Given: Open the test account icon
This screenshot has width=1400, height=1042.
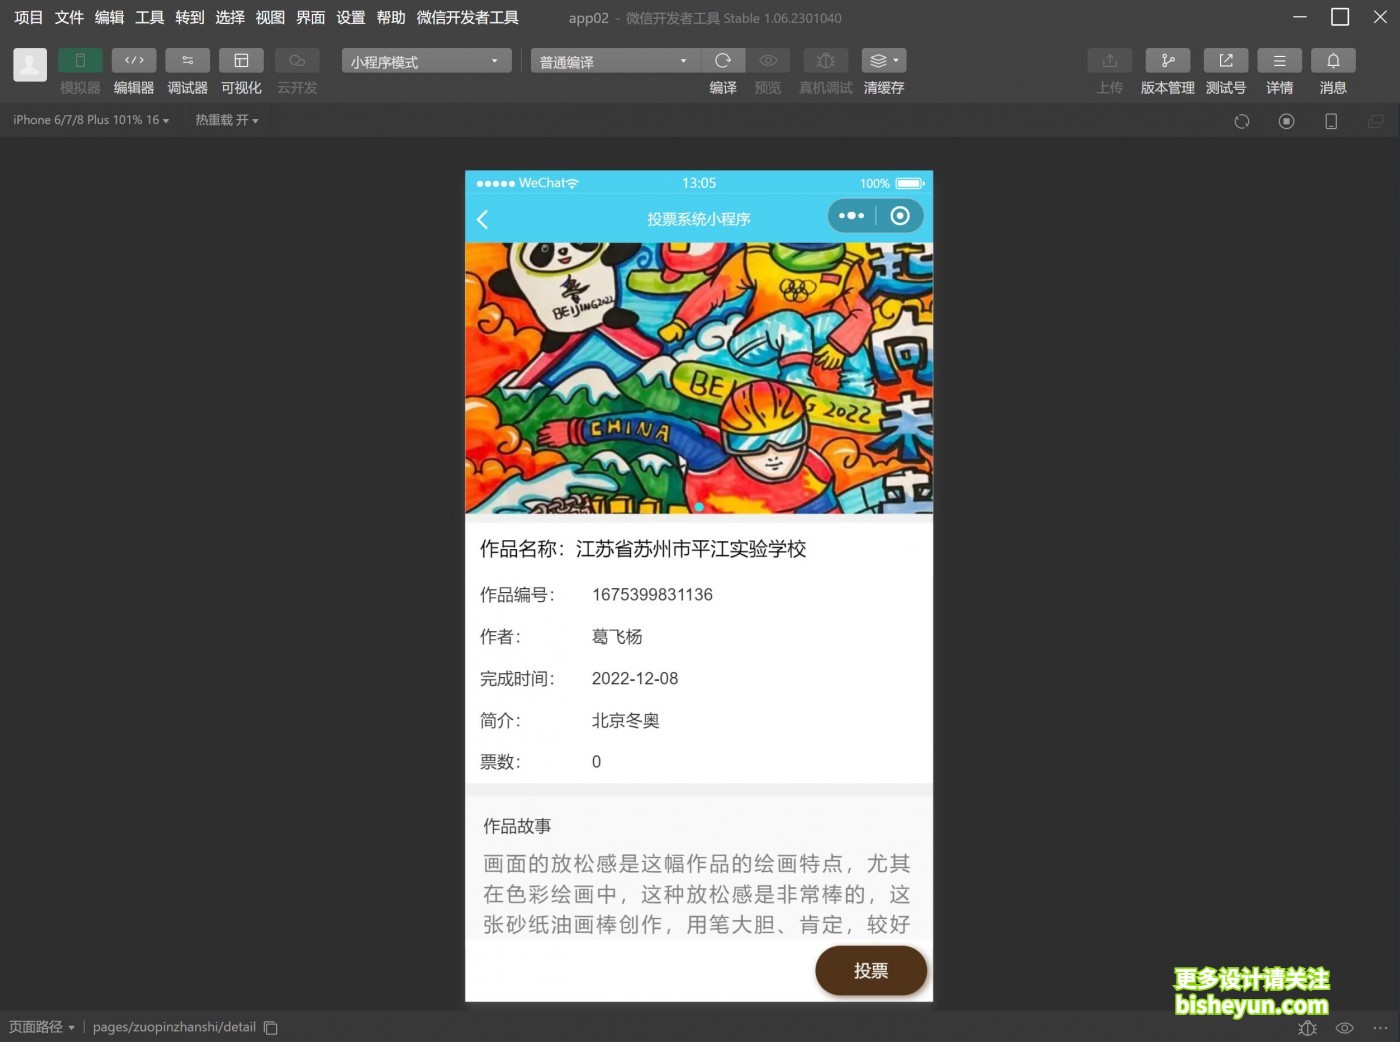Looking at the screenshot, I should (x=1226, y=61).
